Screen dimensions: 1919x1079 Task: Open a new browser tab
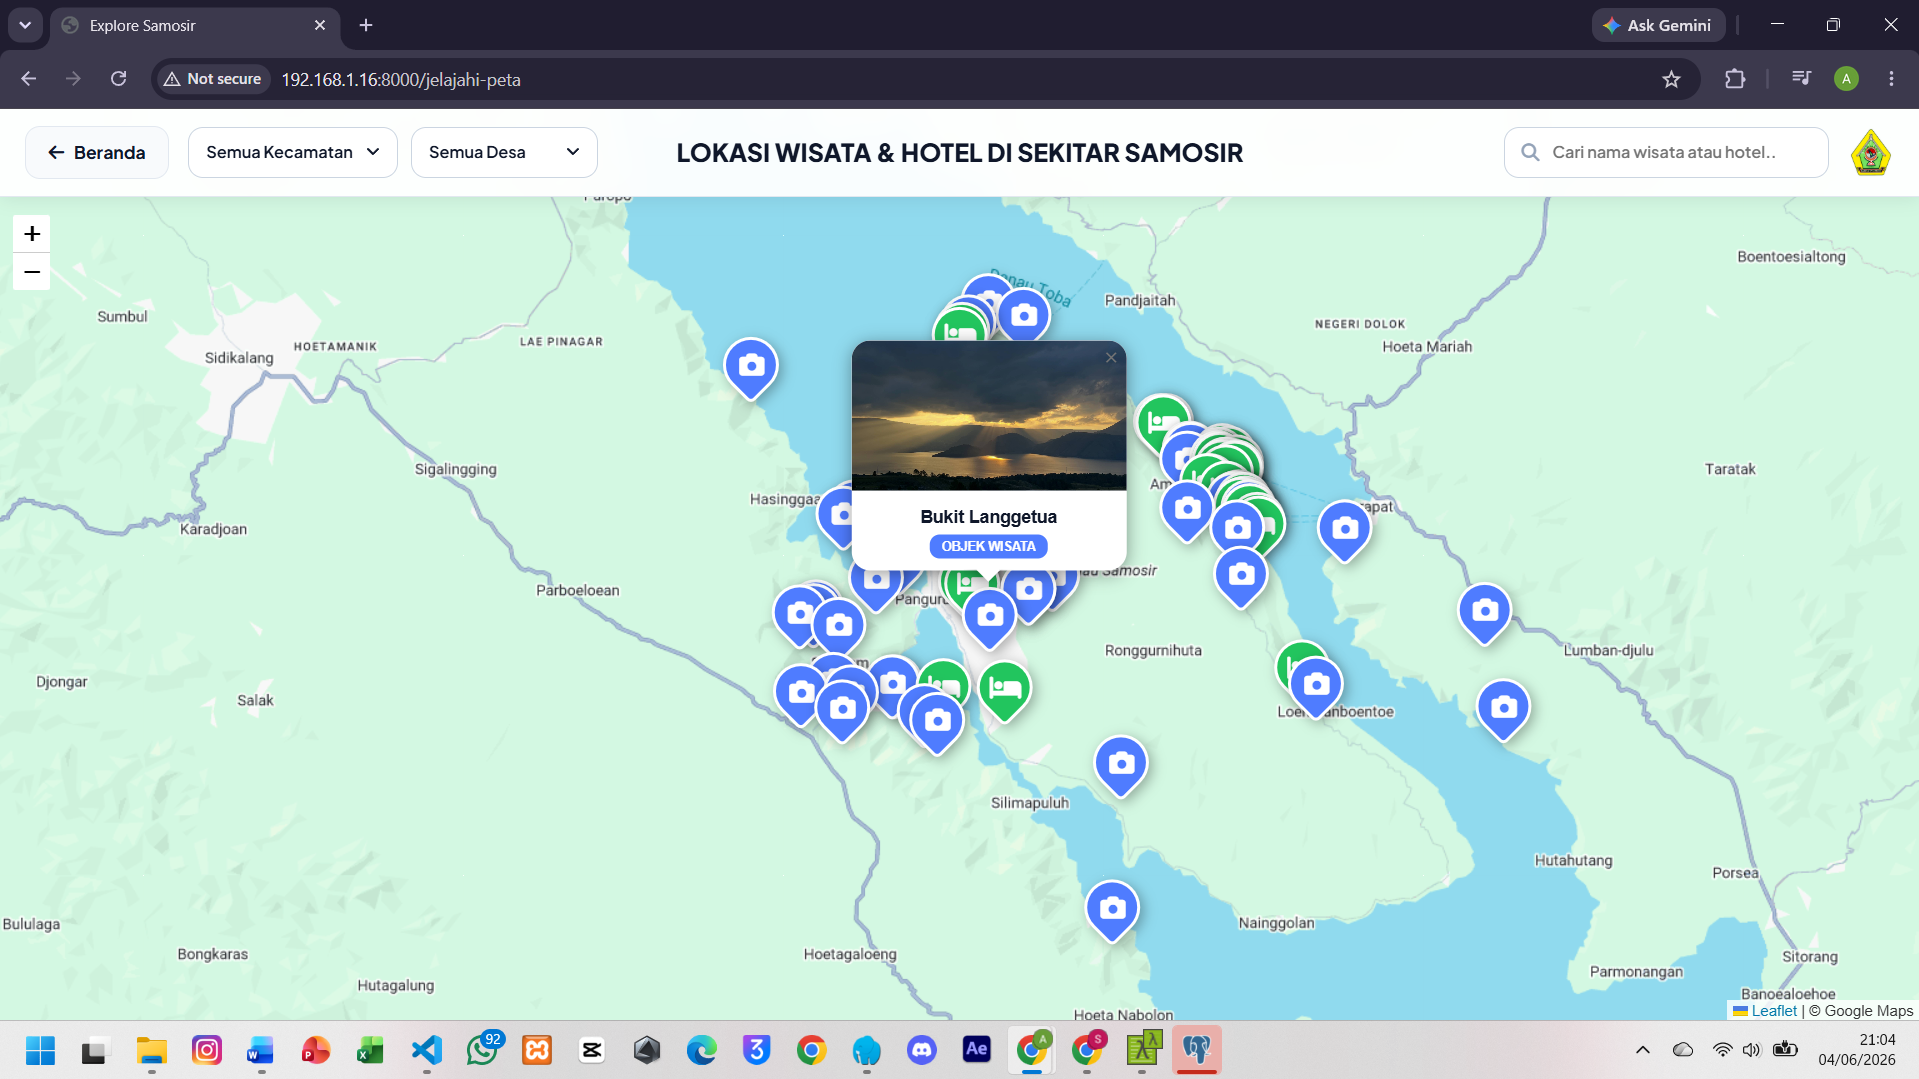coord(366,25)
